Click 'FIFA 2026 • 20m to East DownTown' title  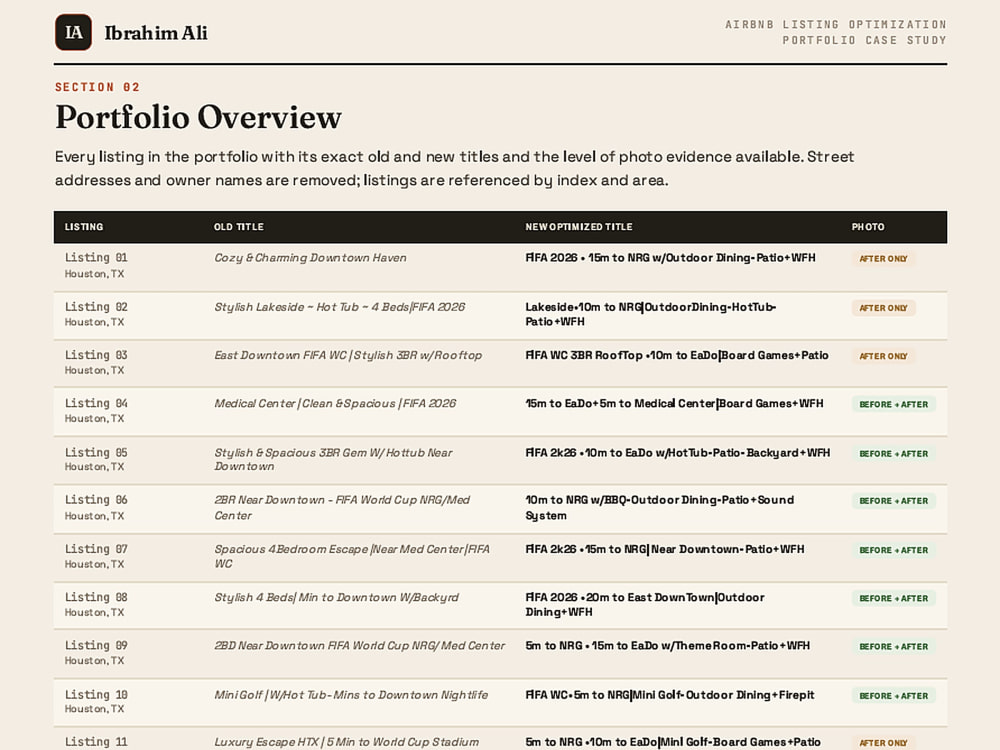[645, 605]
